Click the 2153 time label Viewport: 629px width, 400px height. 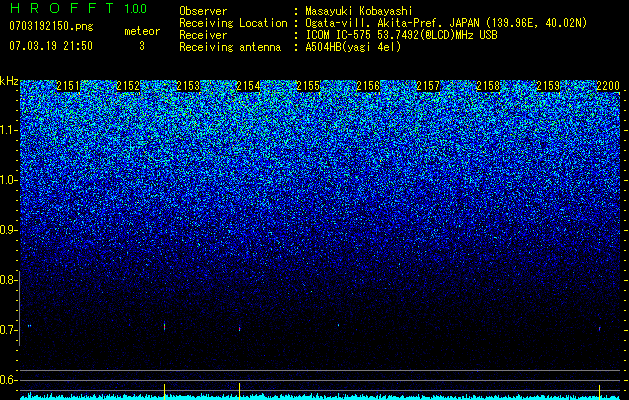click(188, 86)
